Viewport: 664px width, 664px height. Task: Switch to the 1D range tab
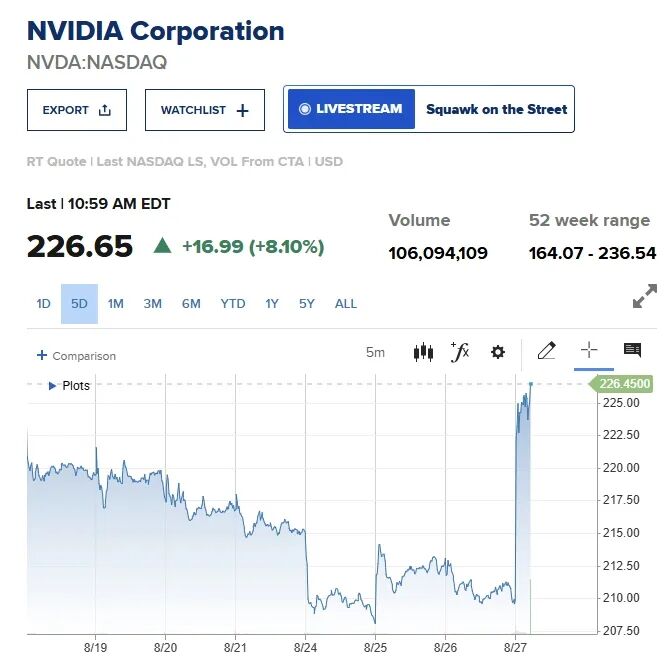pyautogui.click(x=43, y=304)
